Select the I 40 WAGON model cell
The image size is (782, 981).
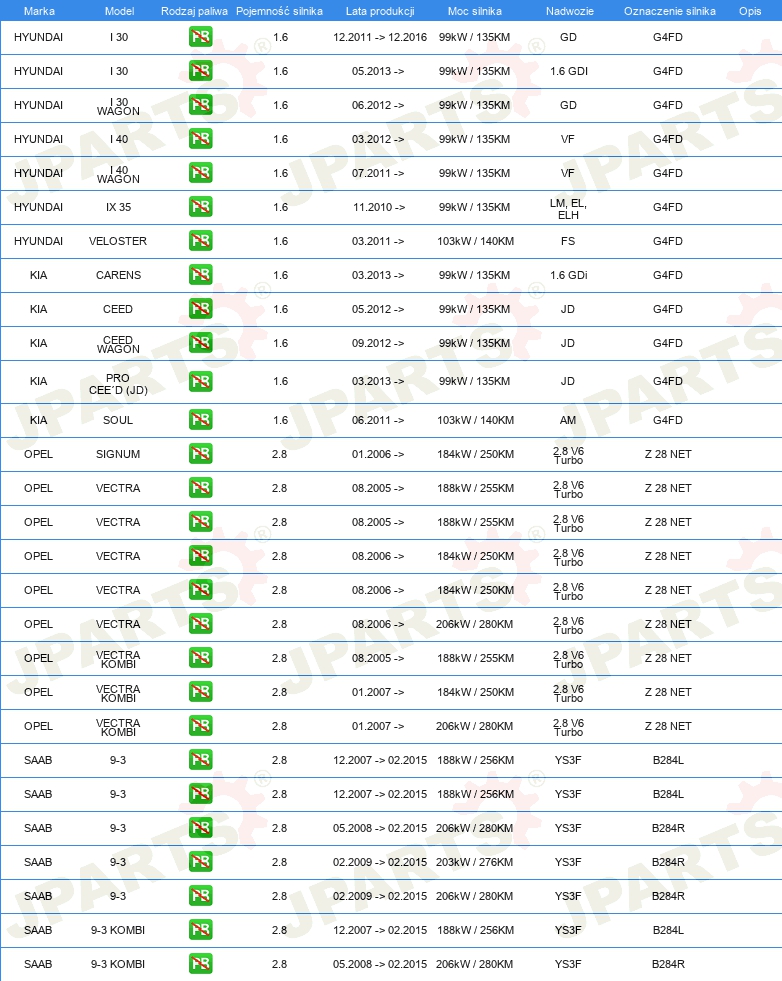click(118, 175)
